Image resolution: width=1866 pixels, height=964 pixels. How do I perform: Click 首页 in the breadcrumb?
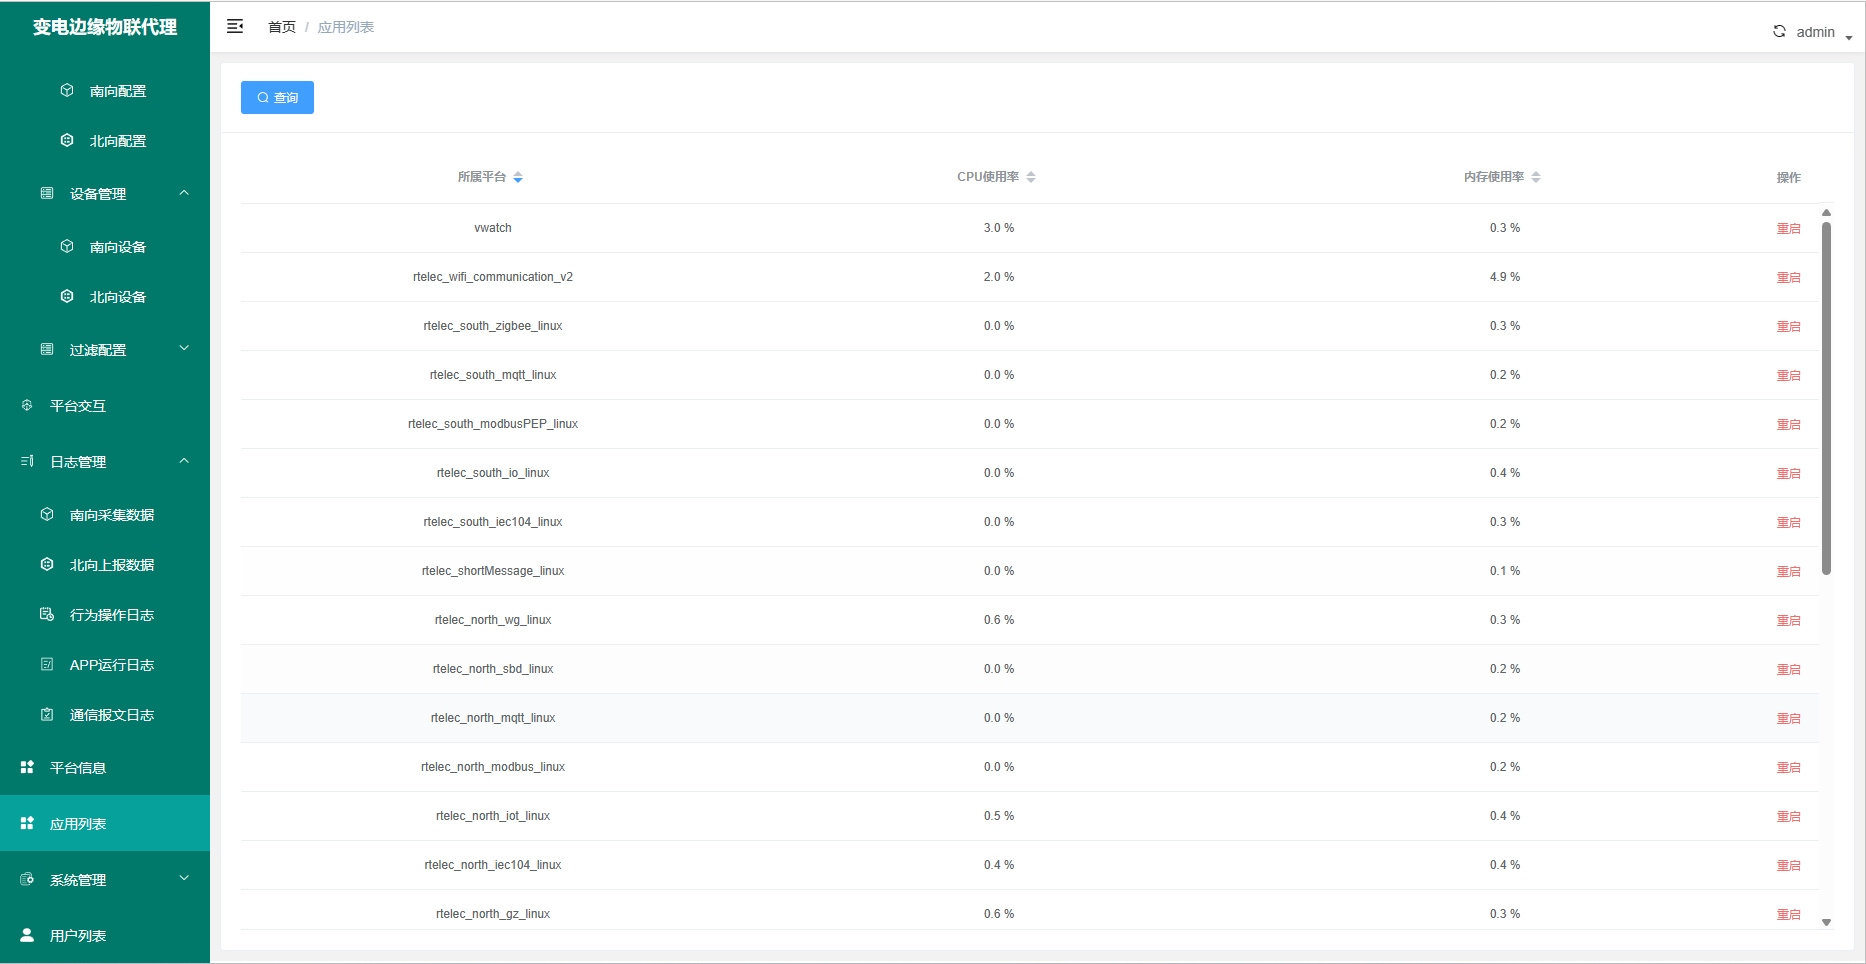281,27
